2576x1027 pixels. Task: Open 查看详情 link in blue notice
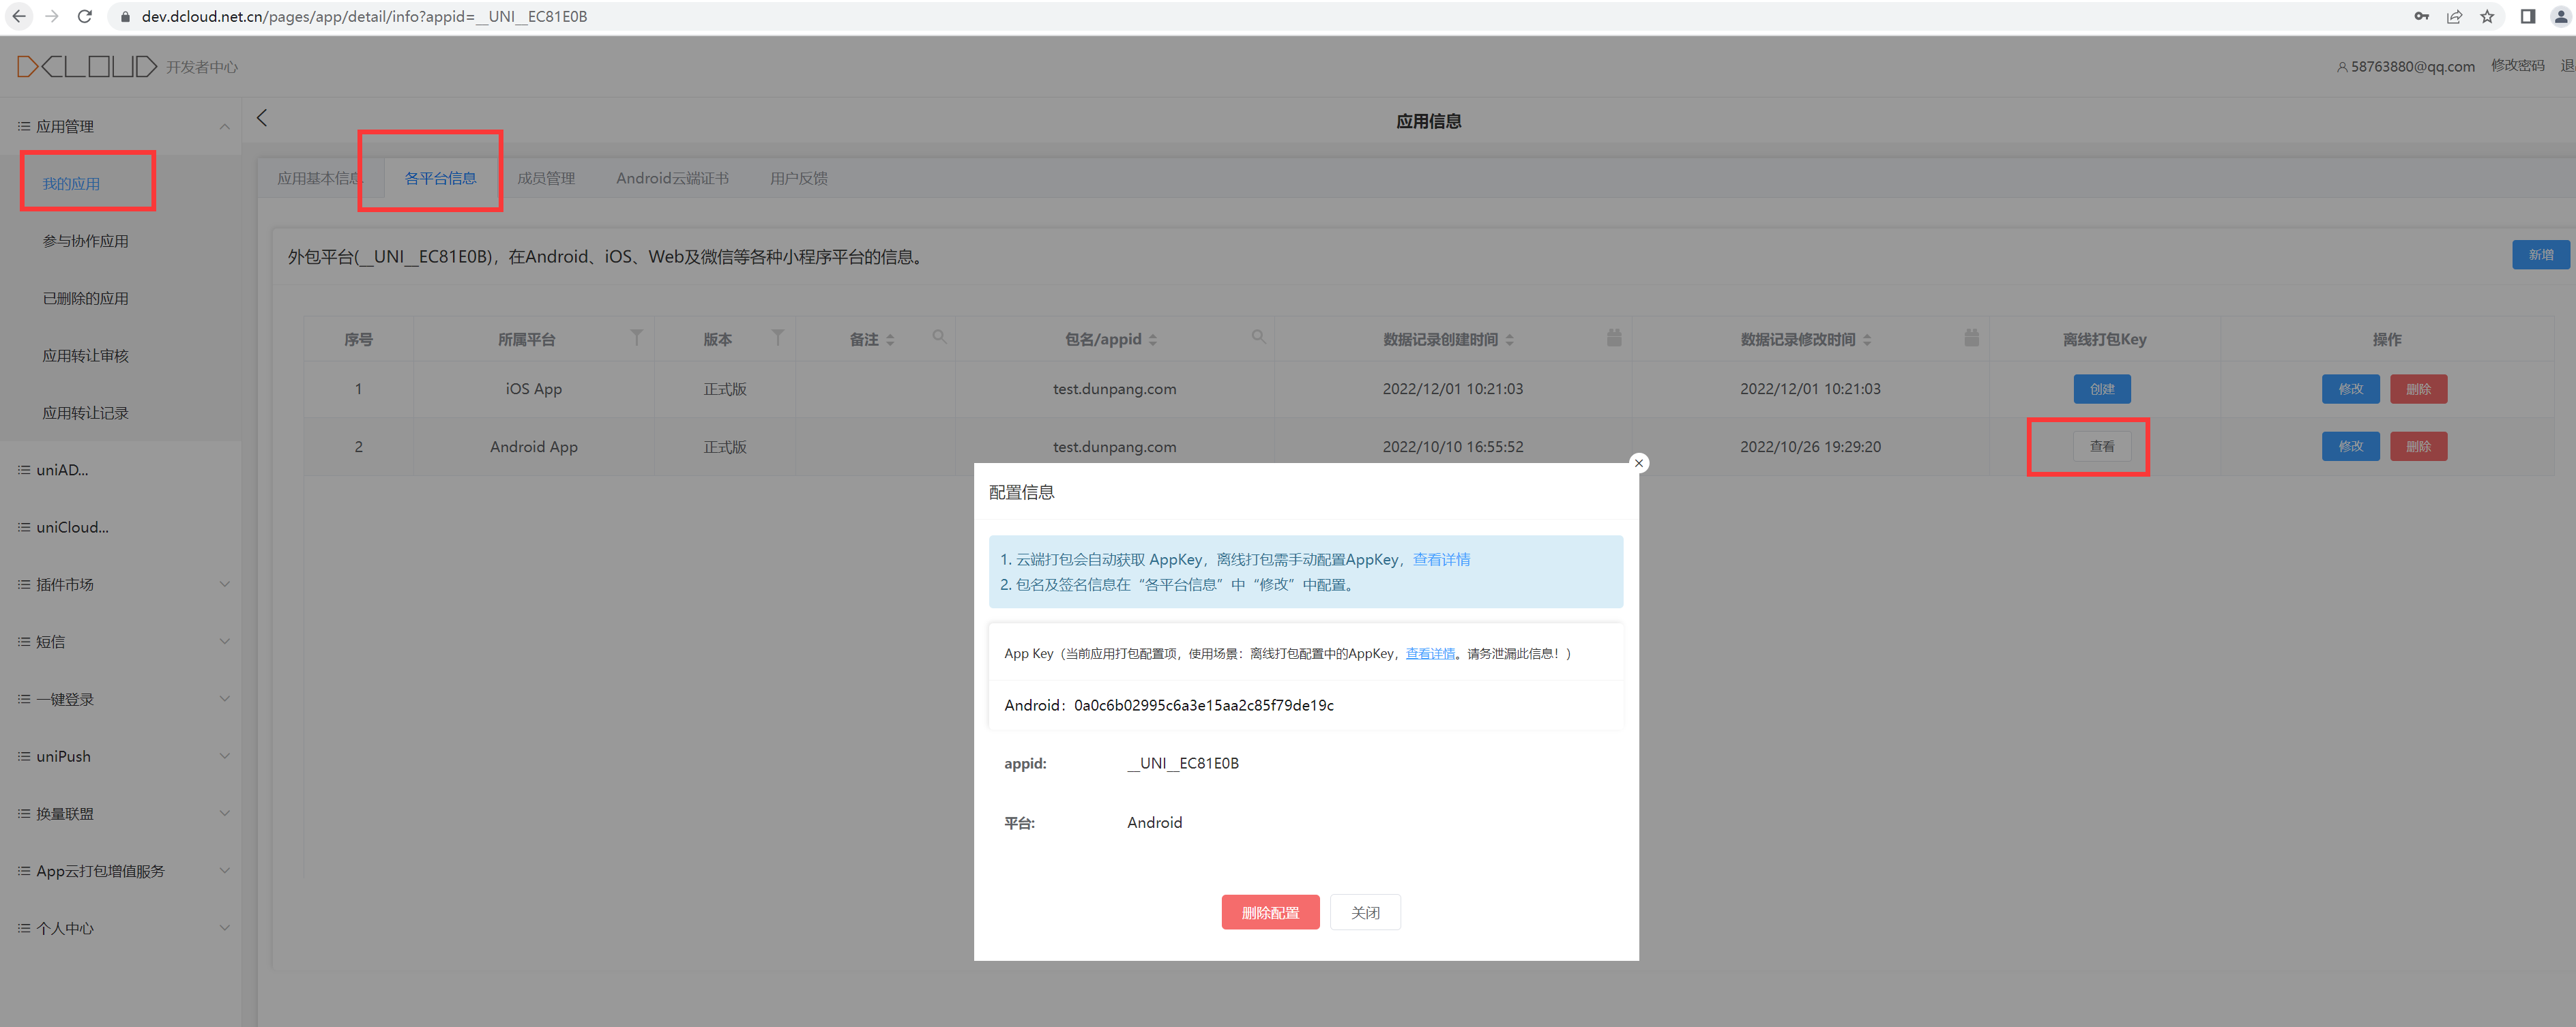tap(1441, 559)
